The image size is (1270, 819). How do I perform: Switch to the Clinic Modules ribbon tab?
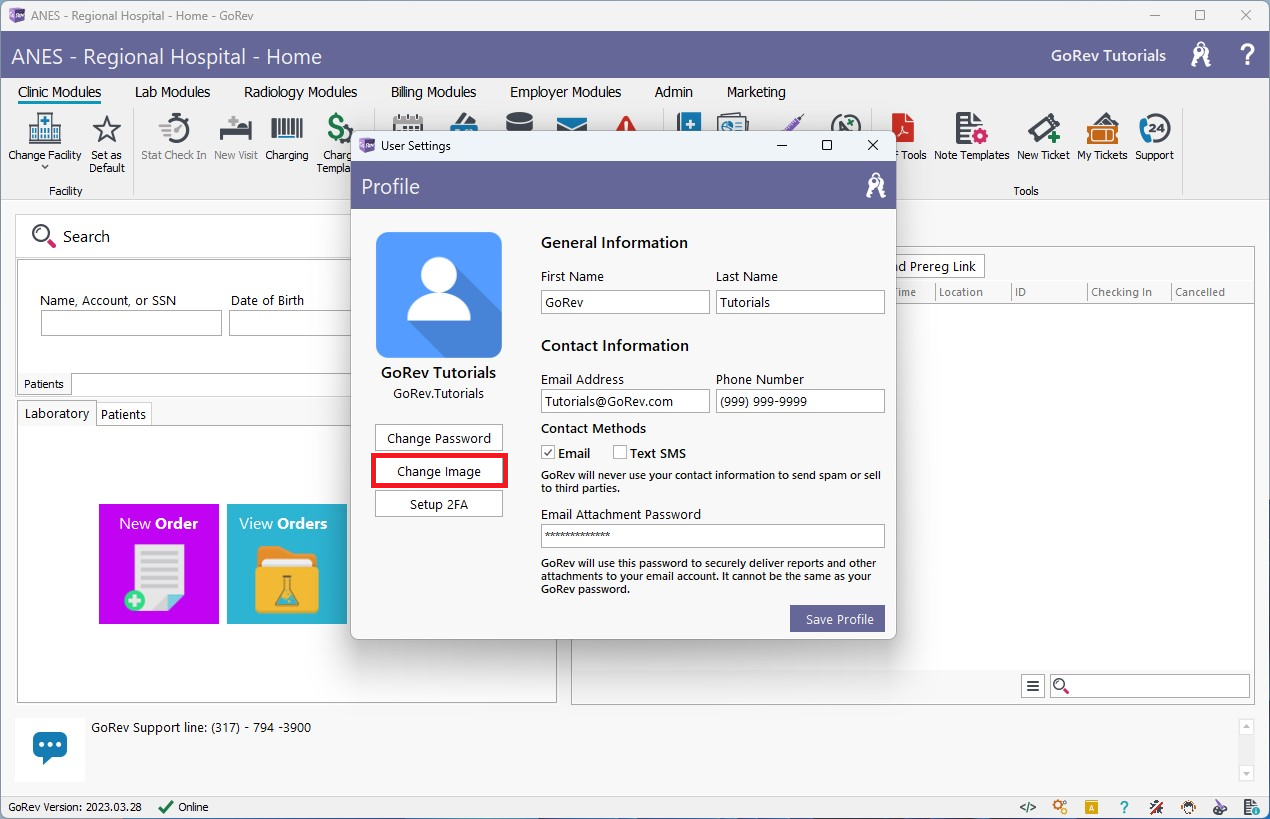click(x=60, y=92)
